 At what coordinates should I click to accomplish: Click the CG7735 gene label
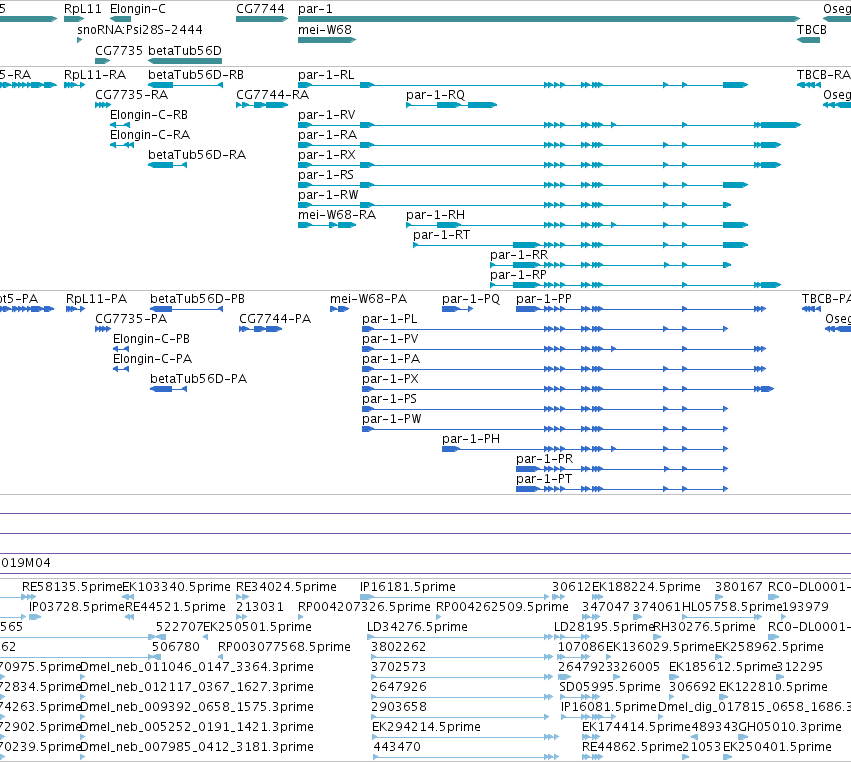pos(119,50)
